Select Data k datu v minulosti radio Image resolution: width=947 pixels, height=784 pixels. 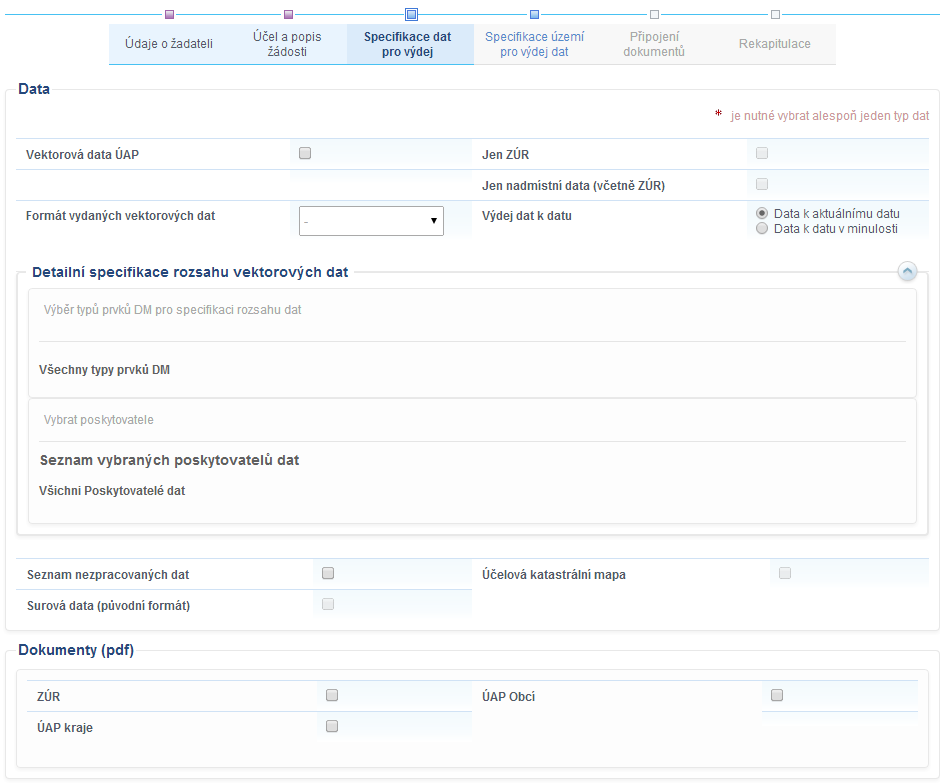(762, 228)
